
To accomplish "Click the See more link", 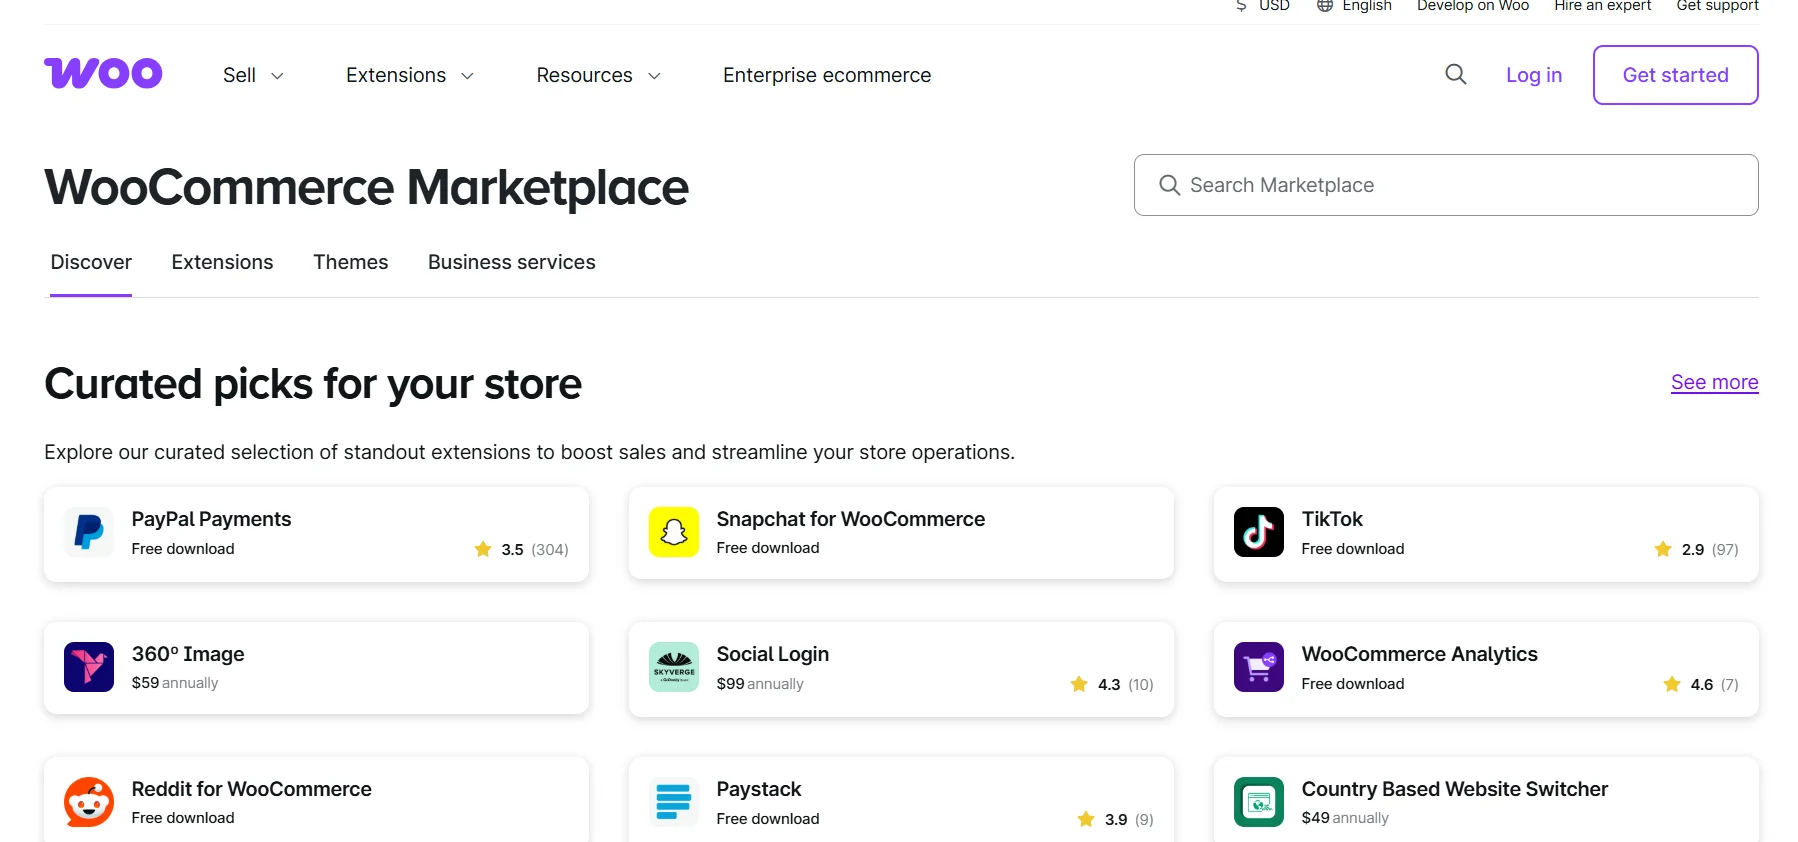I will click(1714, 382).
